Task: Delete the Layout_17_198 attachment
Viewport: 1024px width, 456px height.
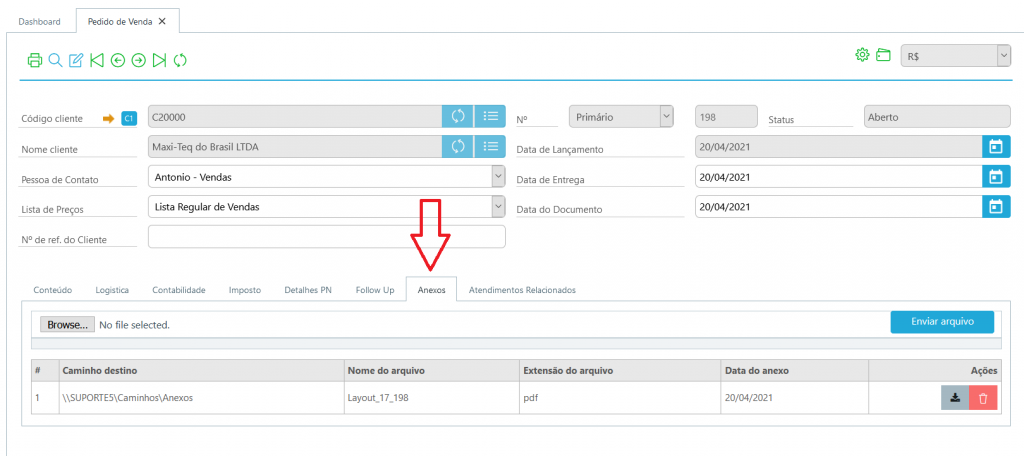Action: point(983,398)
